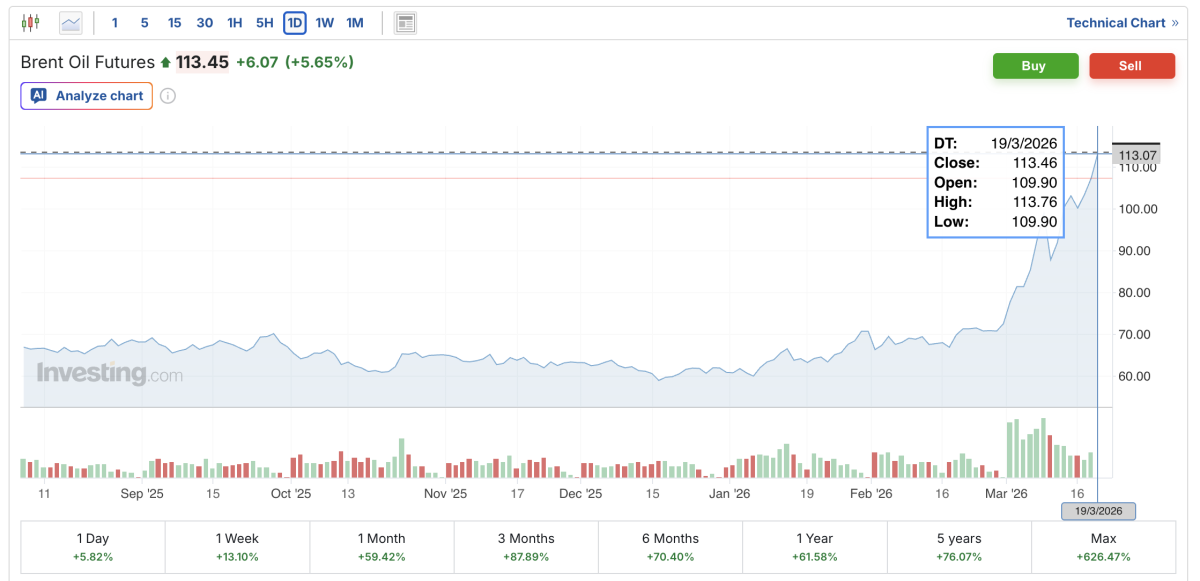Screen dimensions: 1200x581
Task: Switch to the area chart icon
Action: [x=70, y=22]
